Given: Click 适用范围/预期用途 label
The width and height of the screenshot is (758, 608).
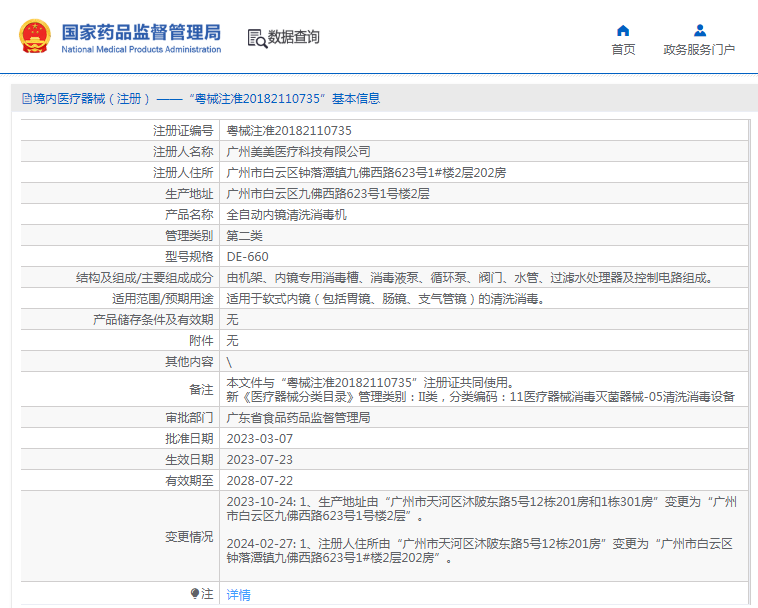Looking at the screenshot, I should tap(162, 299).
